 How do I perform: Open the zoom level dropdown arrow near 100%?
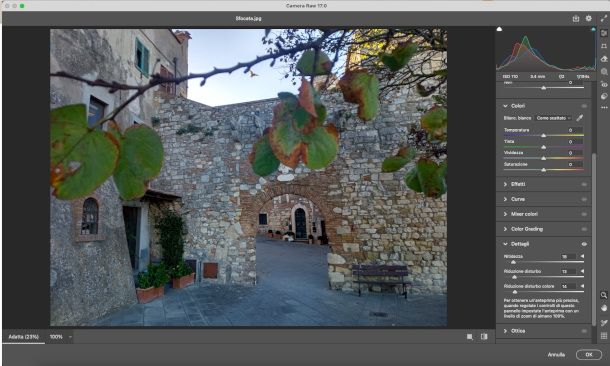70,337
